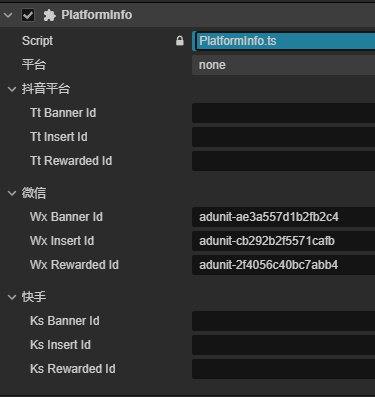Image resolution: width=375 pixels, height=397 pixels.
Task: Open the 平台 dropdown showing none
Action: tap(284, 65)
